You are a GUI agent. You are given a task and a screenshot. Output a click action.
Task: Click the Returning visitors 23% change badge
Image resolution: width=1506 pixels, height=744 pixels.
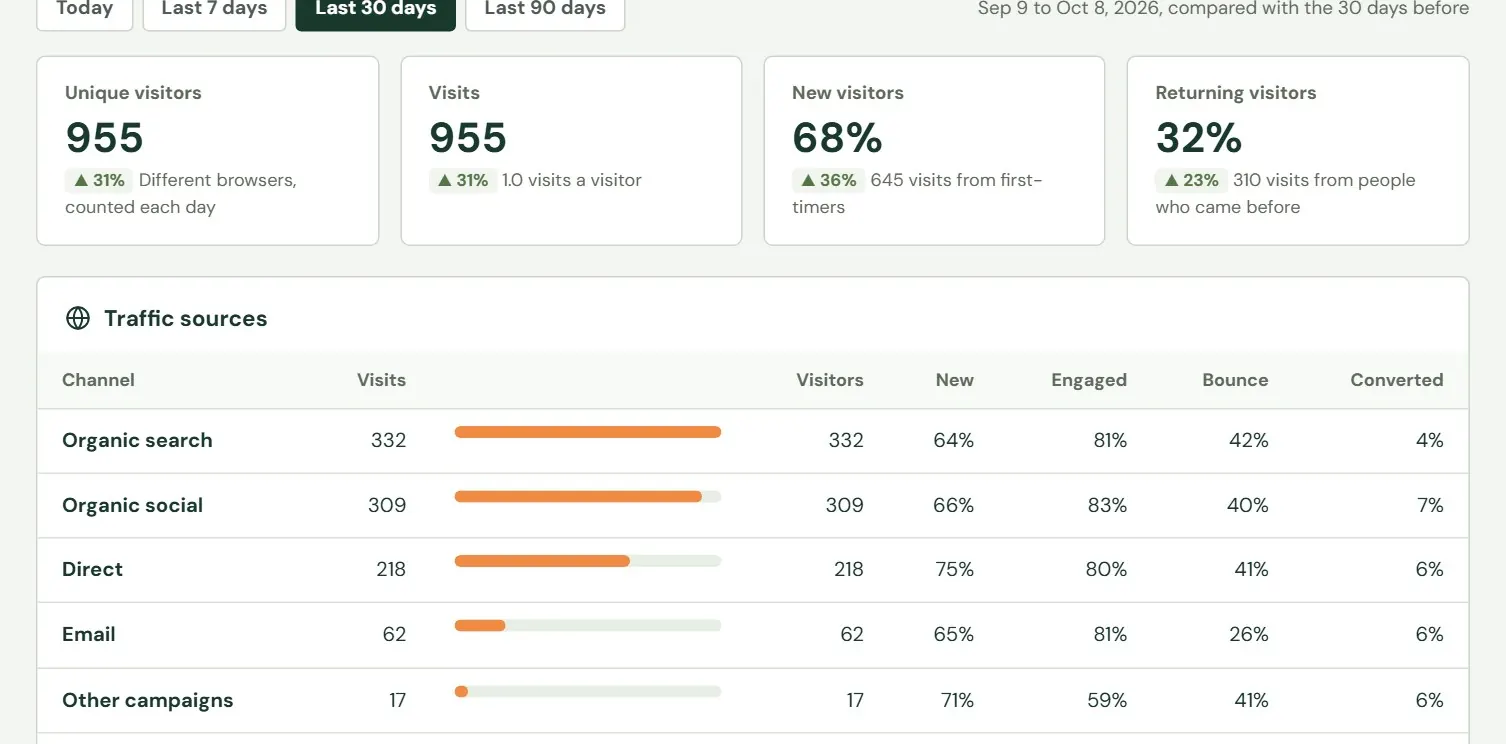[1190, 180]
